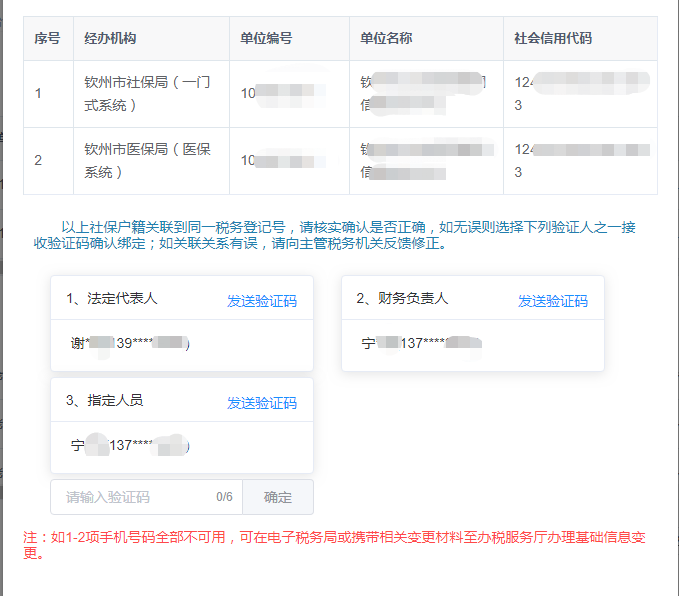Image resolution: width=679 pixels, height=596 pixels.
Task: Click the masked phone number starting with 谢
Action: pyautogui.click(x=130, y=344)
